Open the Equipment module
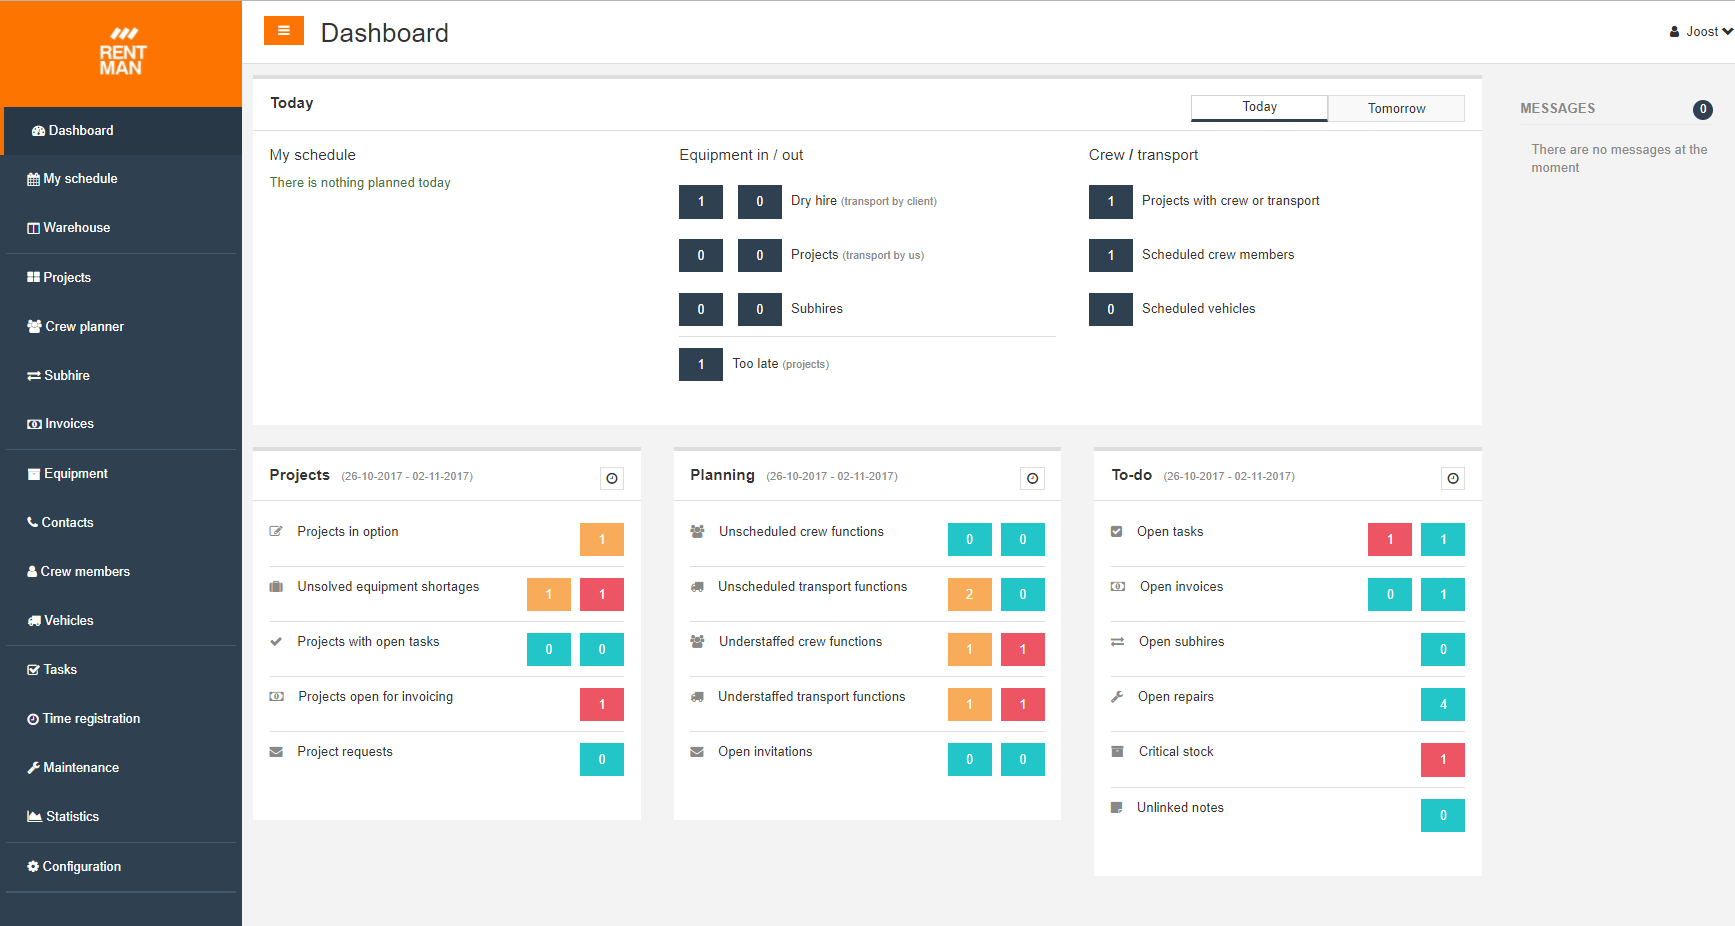 pyautogui.click(x=74, y=473)
